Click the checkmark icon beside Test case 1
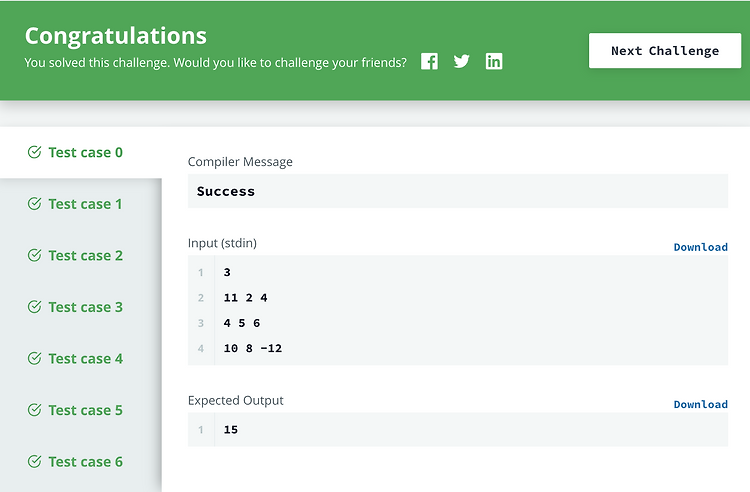750x492 pixels. tap(34, 204)
